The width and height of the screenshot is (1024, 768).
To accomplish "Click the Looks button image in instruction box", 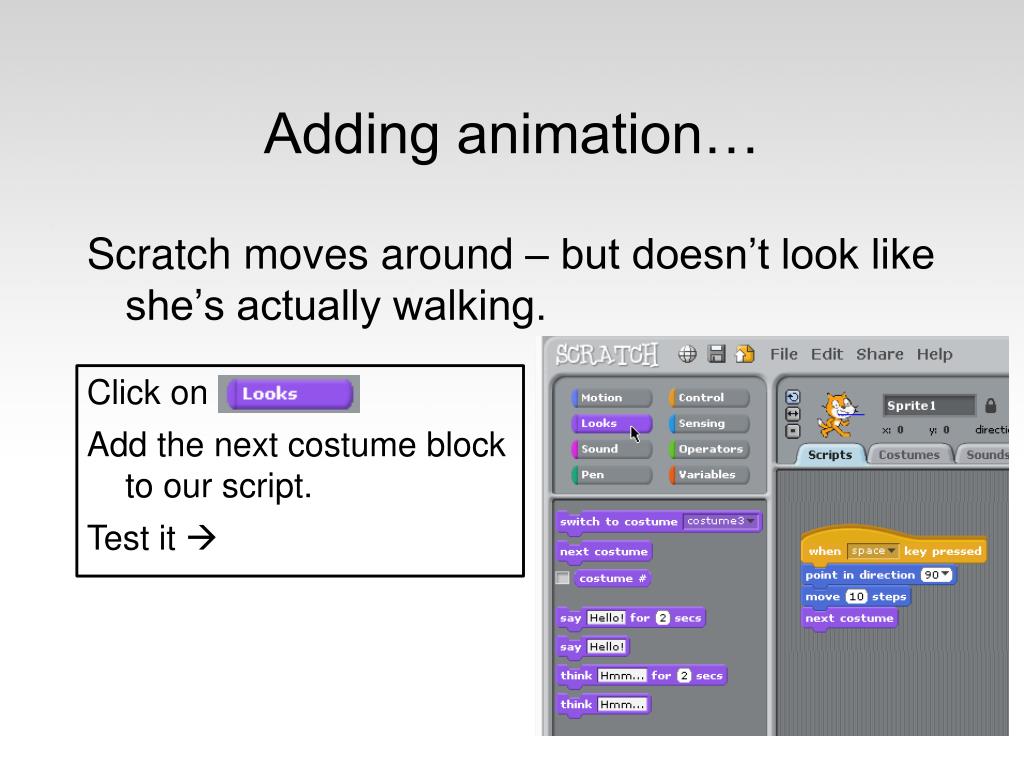I will click(289, 394).
